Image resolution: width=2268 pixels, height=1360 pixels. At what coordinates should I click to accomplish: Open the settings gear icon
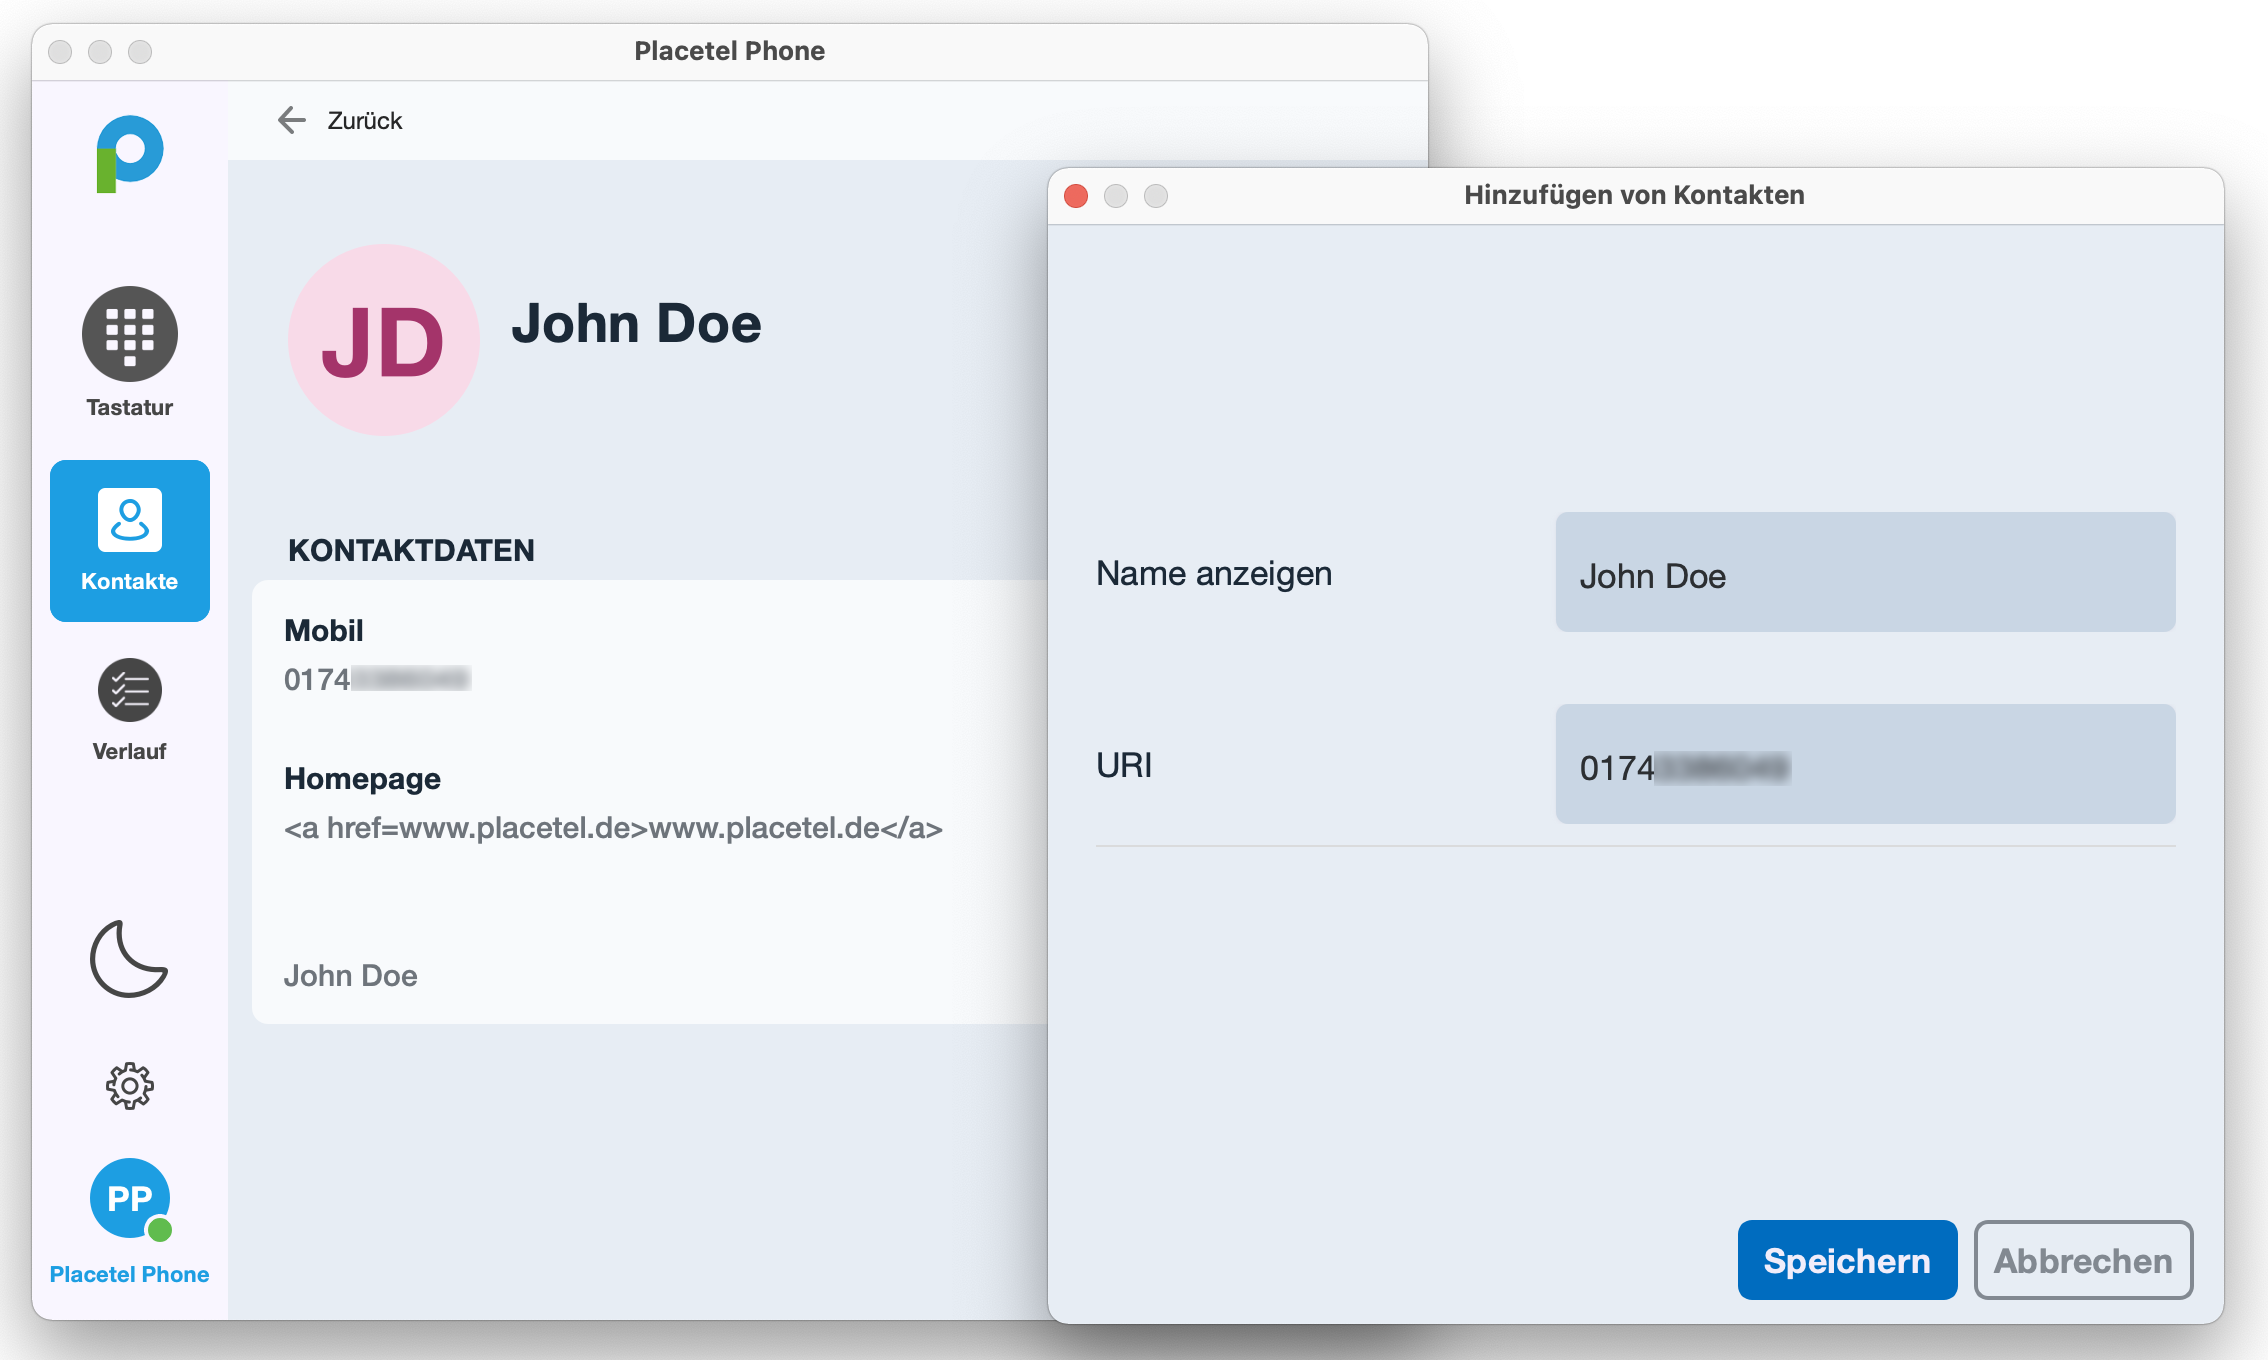(130, 1086)
